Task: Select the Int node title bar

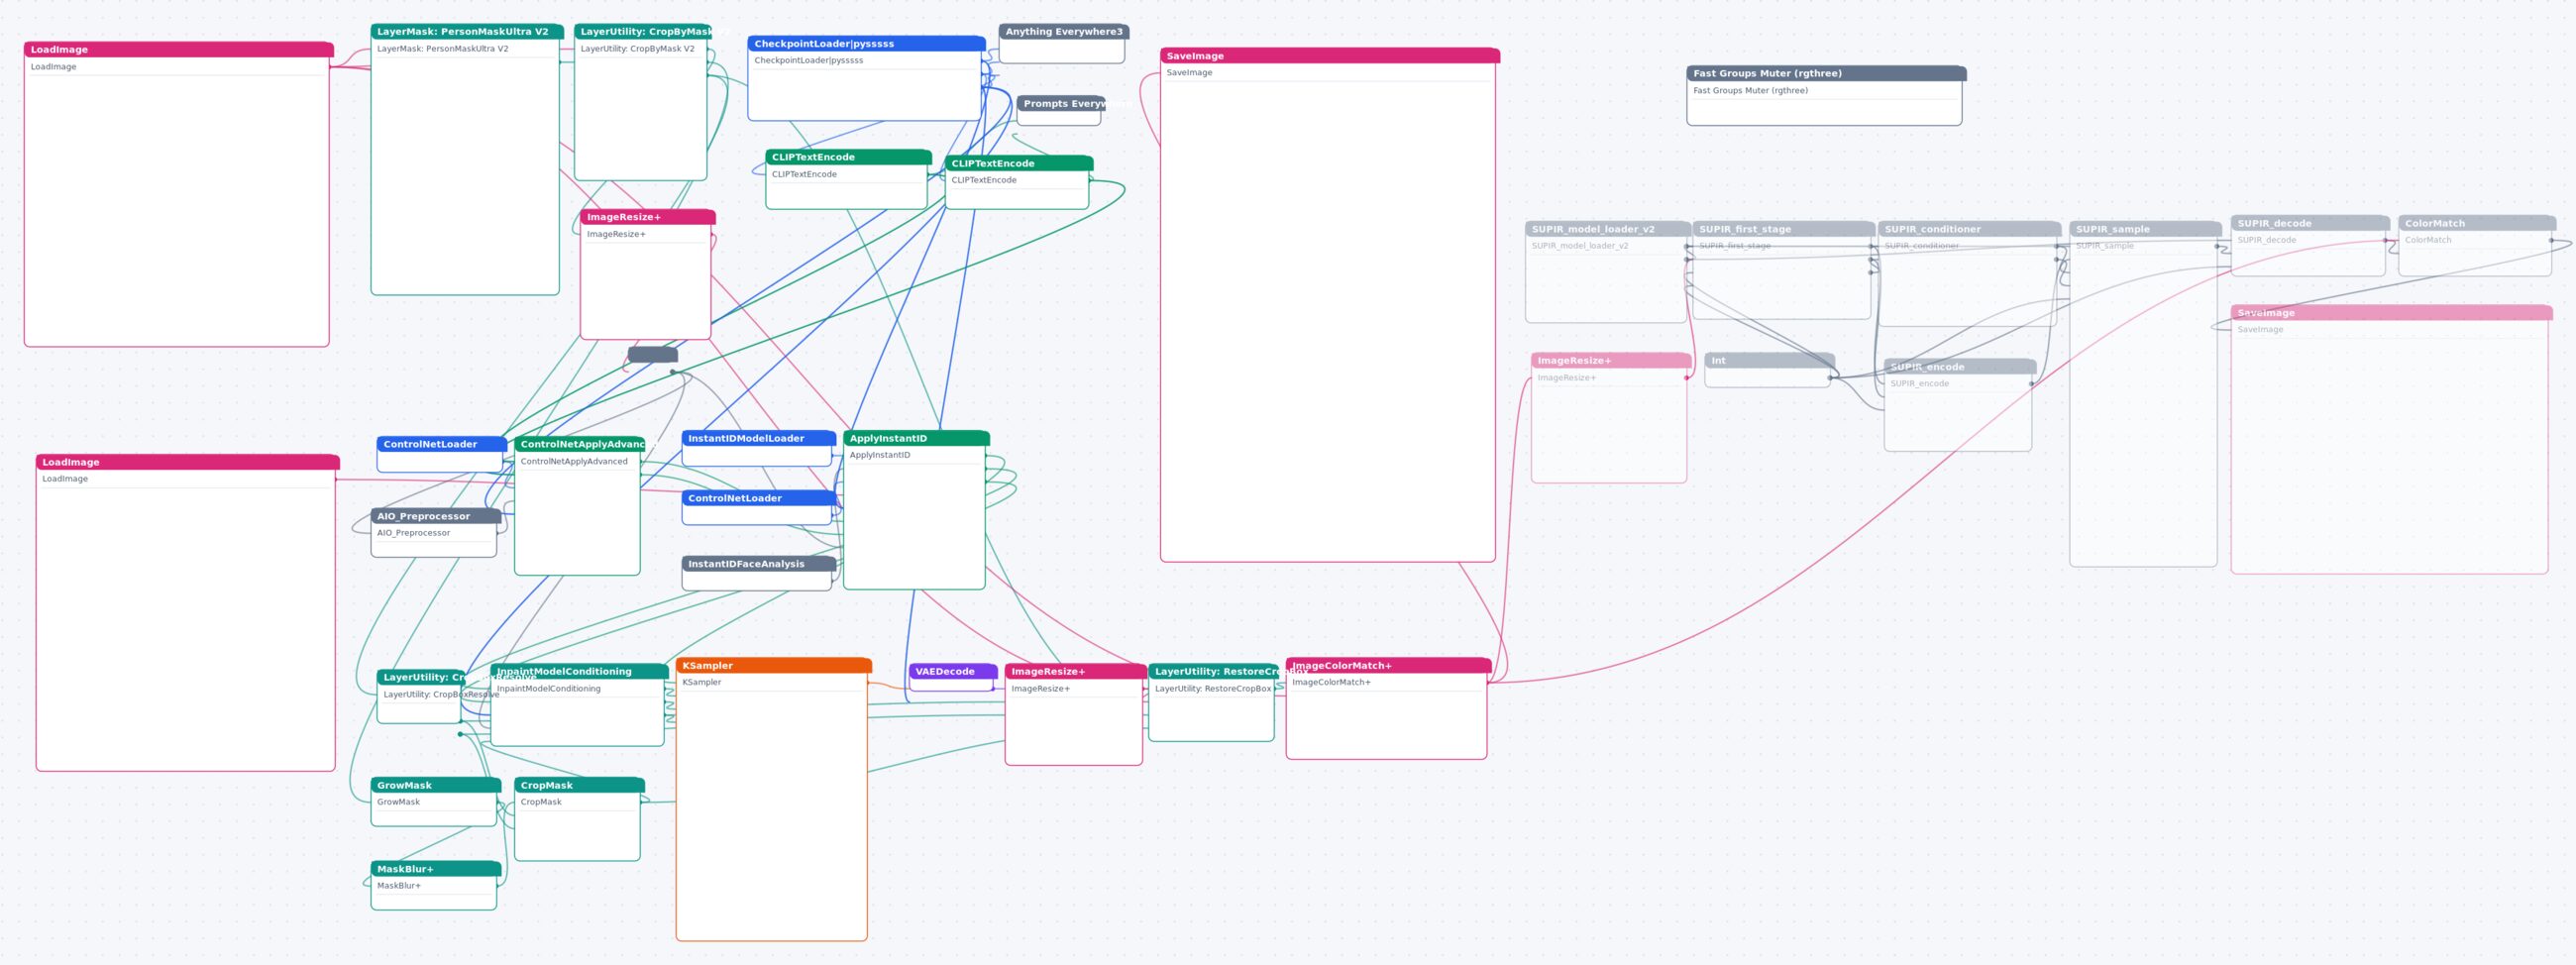Action: pyautogui.click(x=1769, y=360)
